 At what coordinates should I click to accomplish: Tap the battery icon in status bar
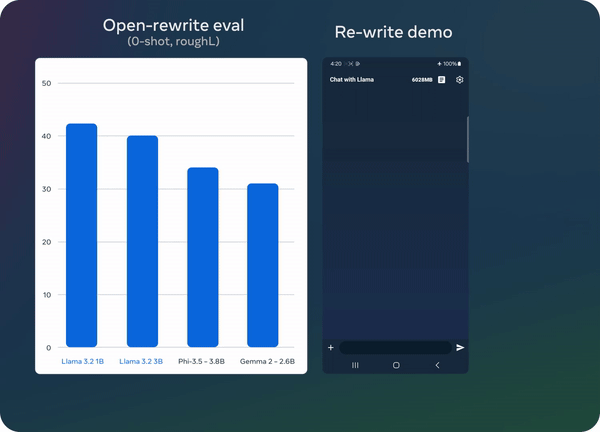pyautogui.click(x=458, y=64)
